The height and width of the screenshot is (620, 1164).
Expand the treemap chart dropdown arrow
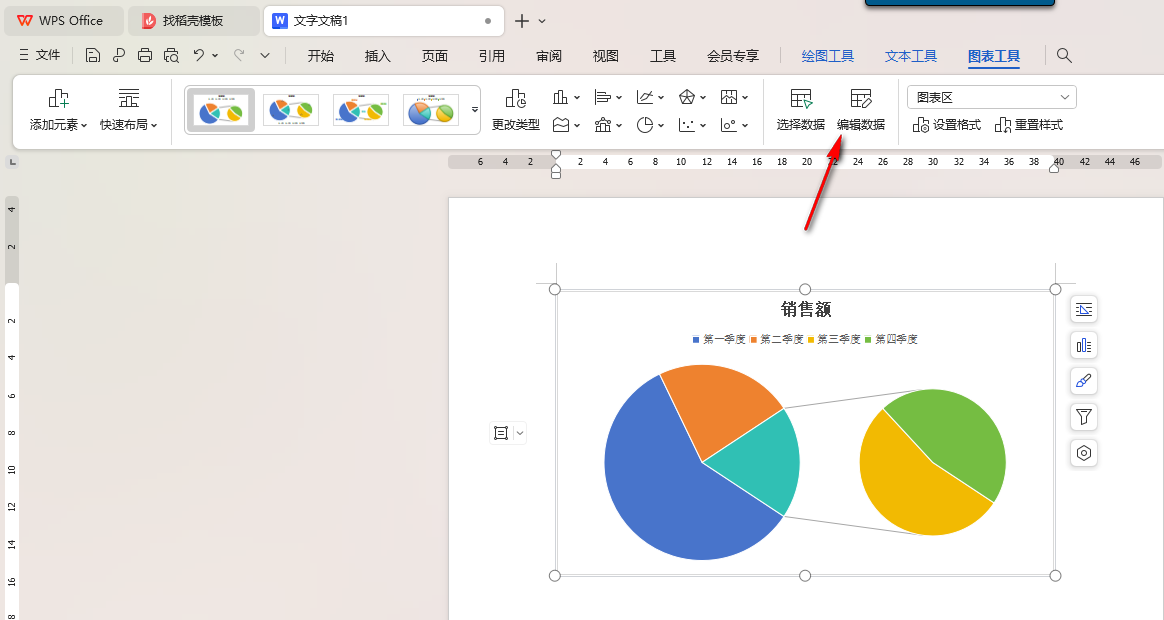(745, 97)
